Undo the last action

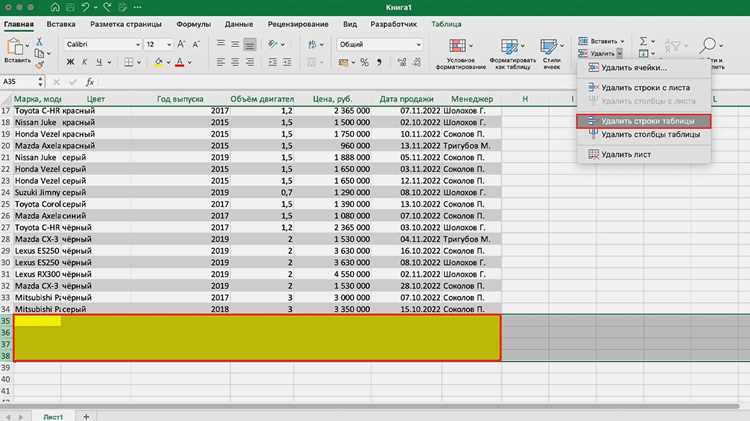point(85,7)
